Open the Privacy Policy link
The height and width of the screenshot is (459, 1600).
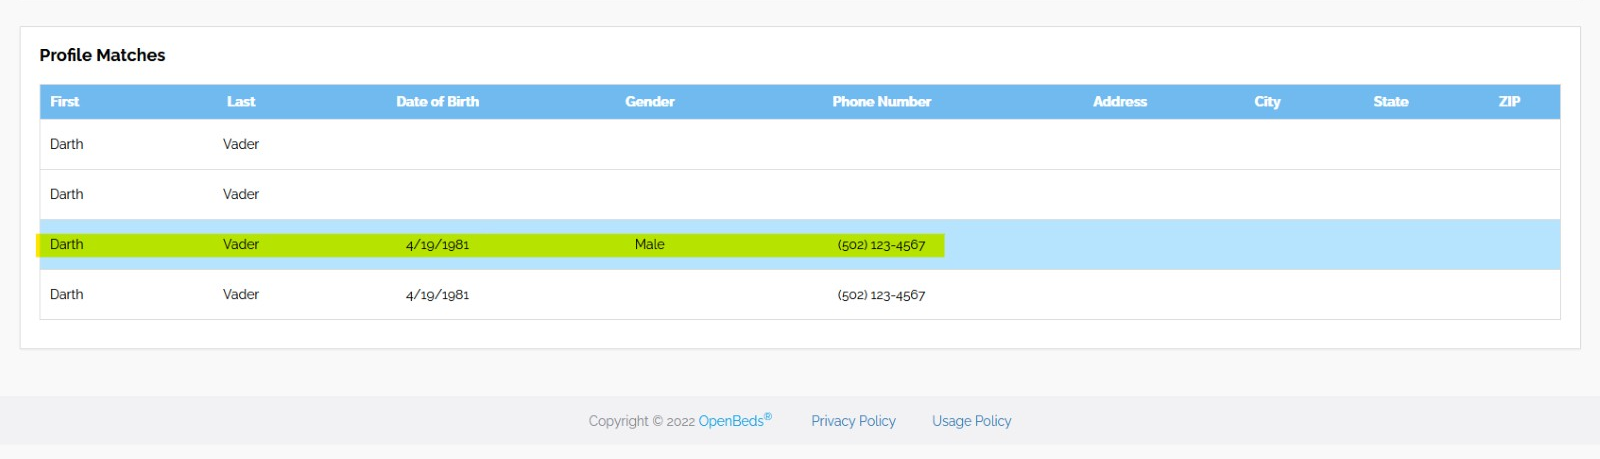(x=853, y=421)
